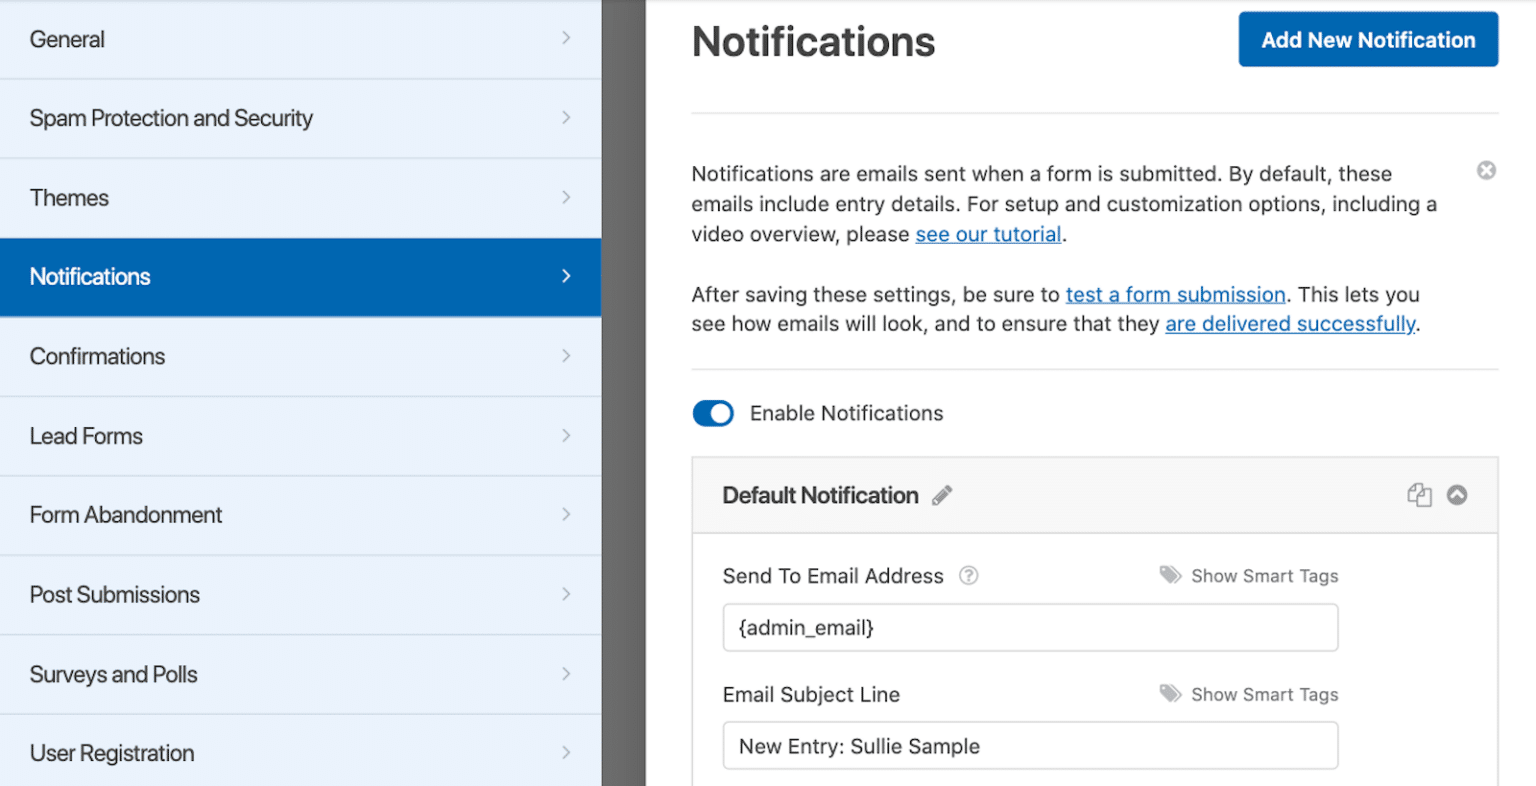1536x786 pixels.
Task: Expand the User Registration chevron
Action: [x=566, y=752]
